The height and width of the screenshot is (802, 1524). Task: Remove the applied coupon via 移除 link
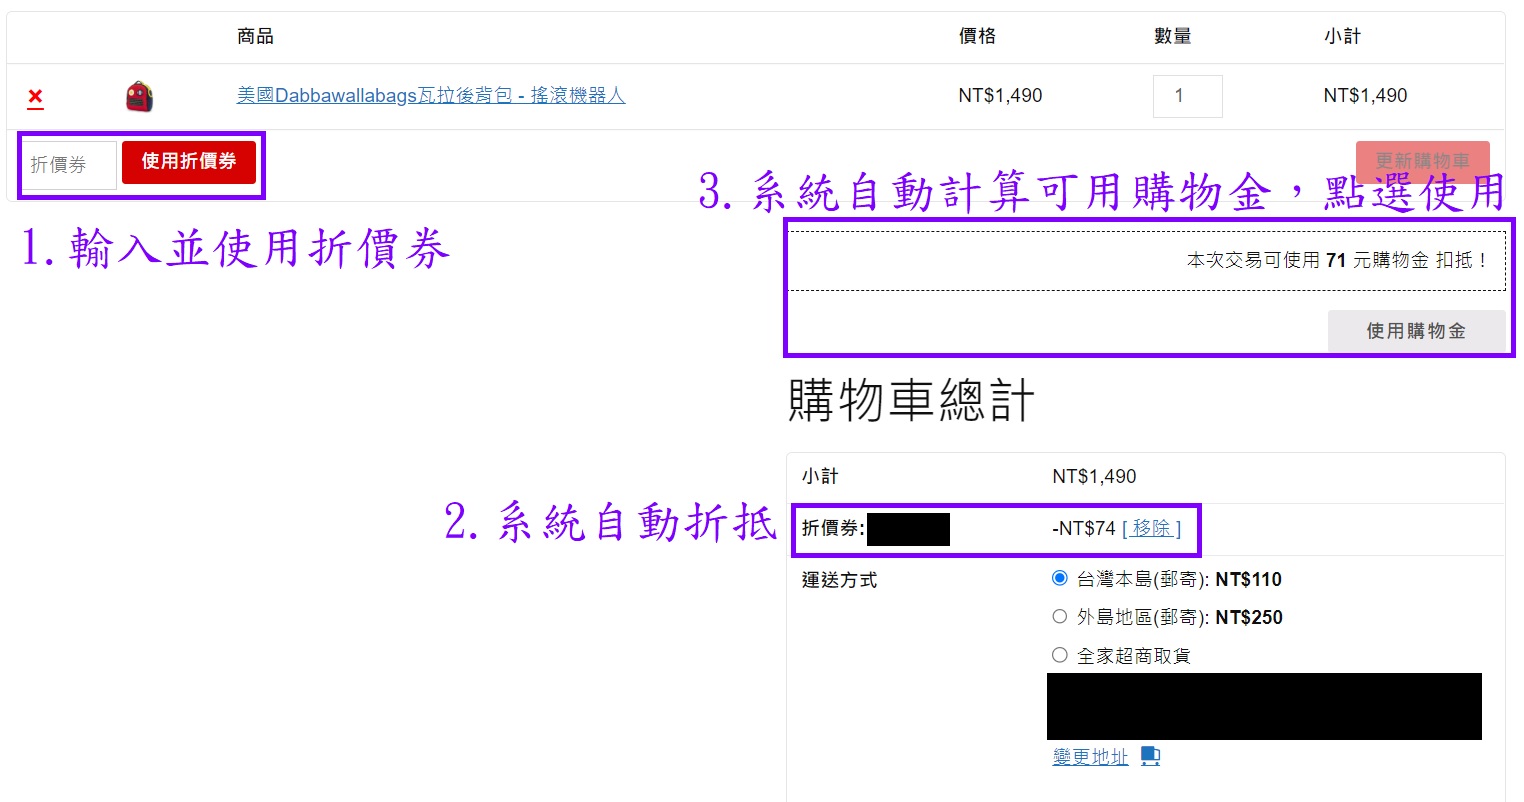(x=1151, y=528)
